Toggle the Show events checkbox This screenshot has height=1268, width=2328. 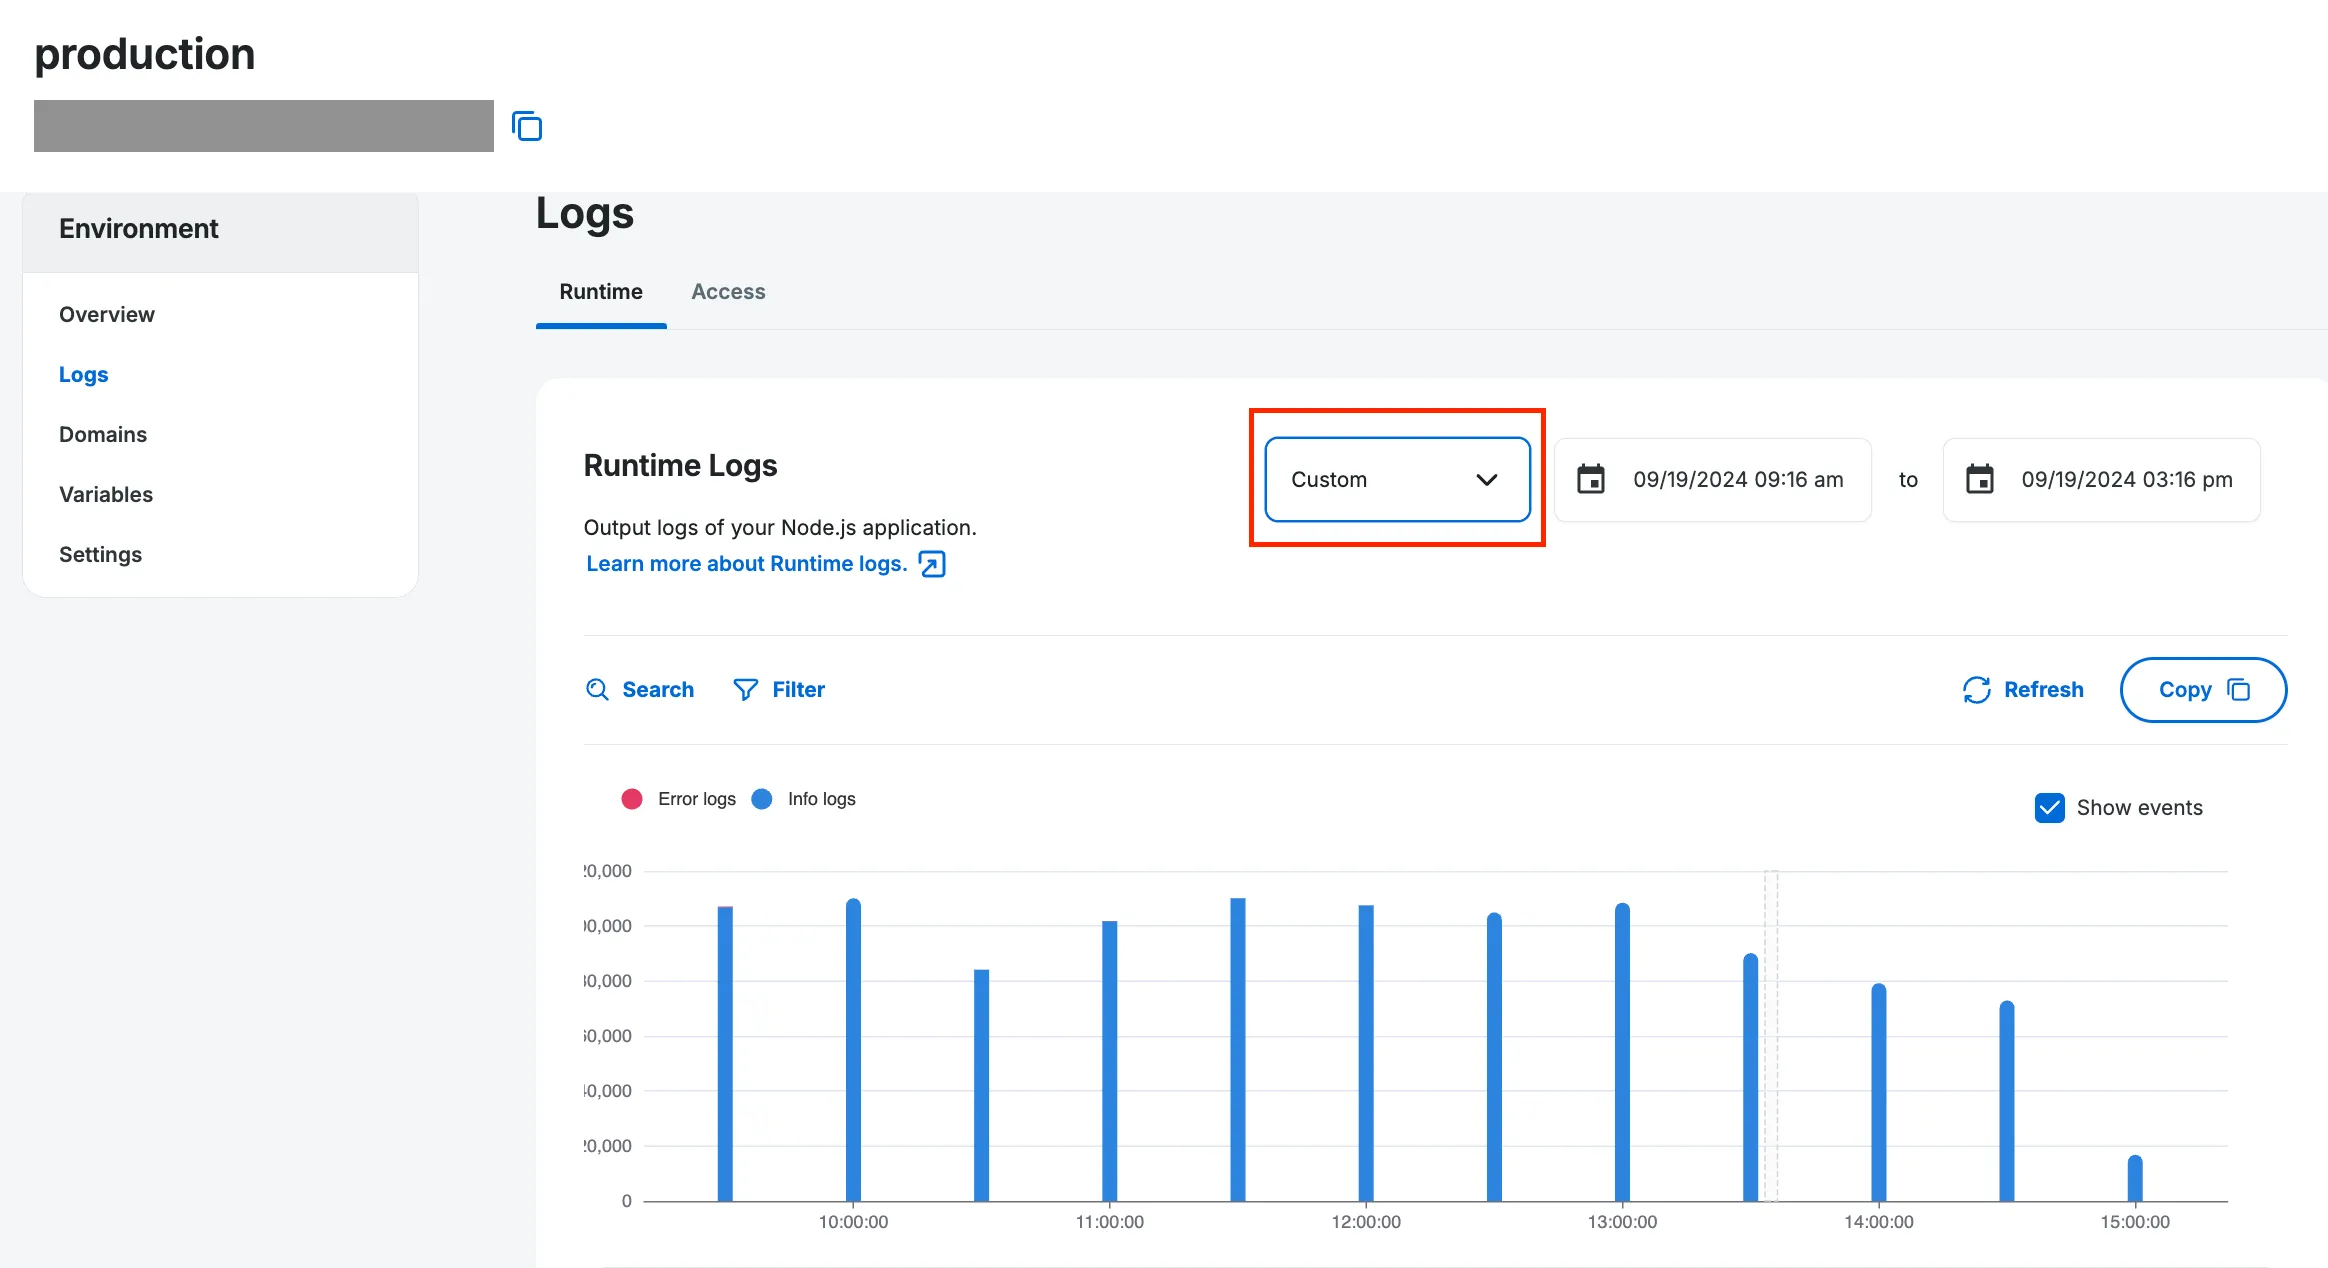[x=2050, y=809]
